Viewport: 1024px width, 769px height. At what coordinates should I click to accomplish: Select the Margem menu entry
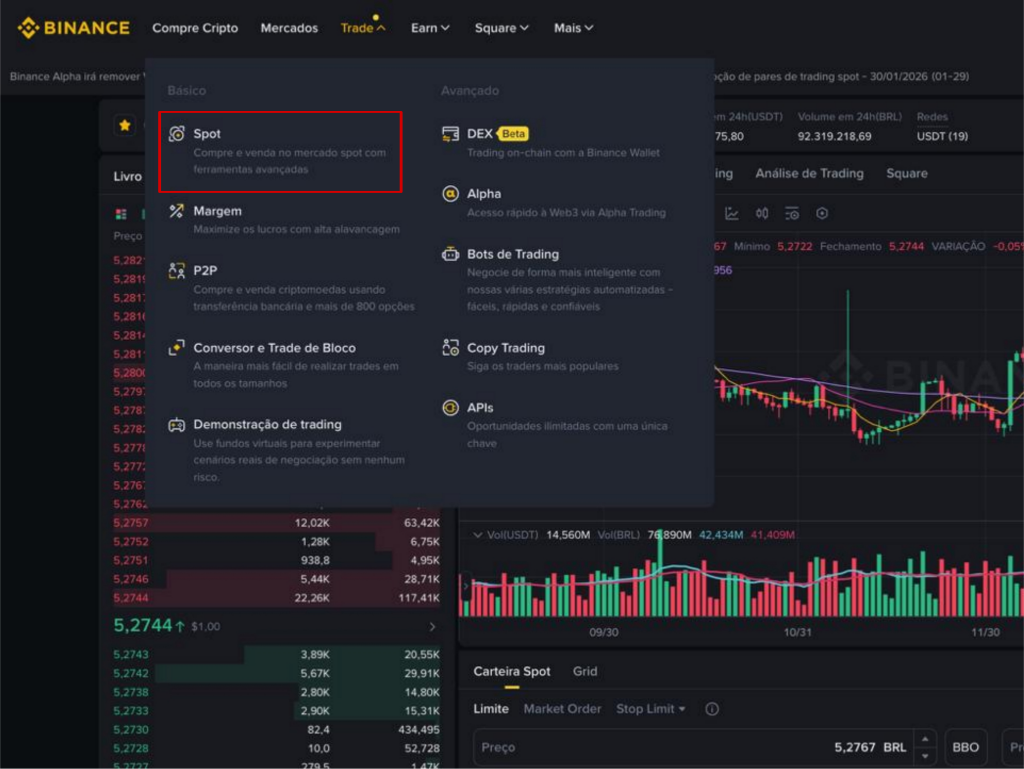(x=284, y=219)
